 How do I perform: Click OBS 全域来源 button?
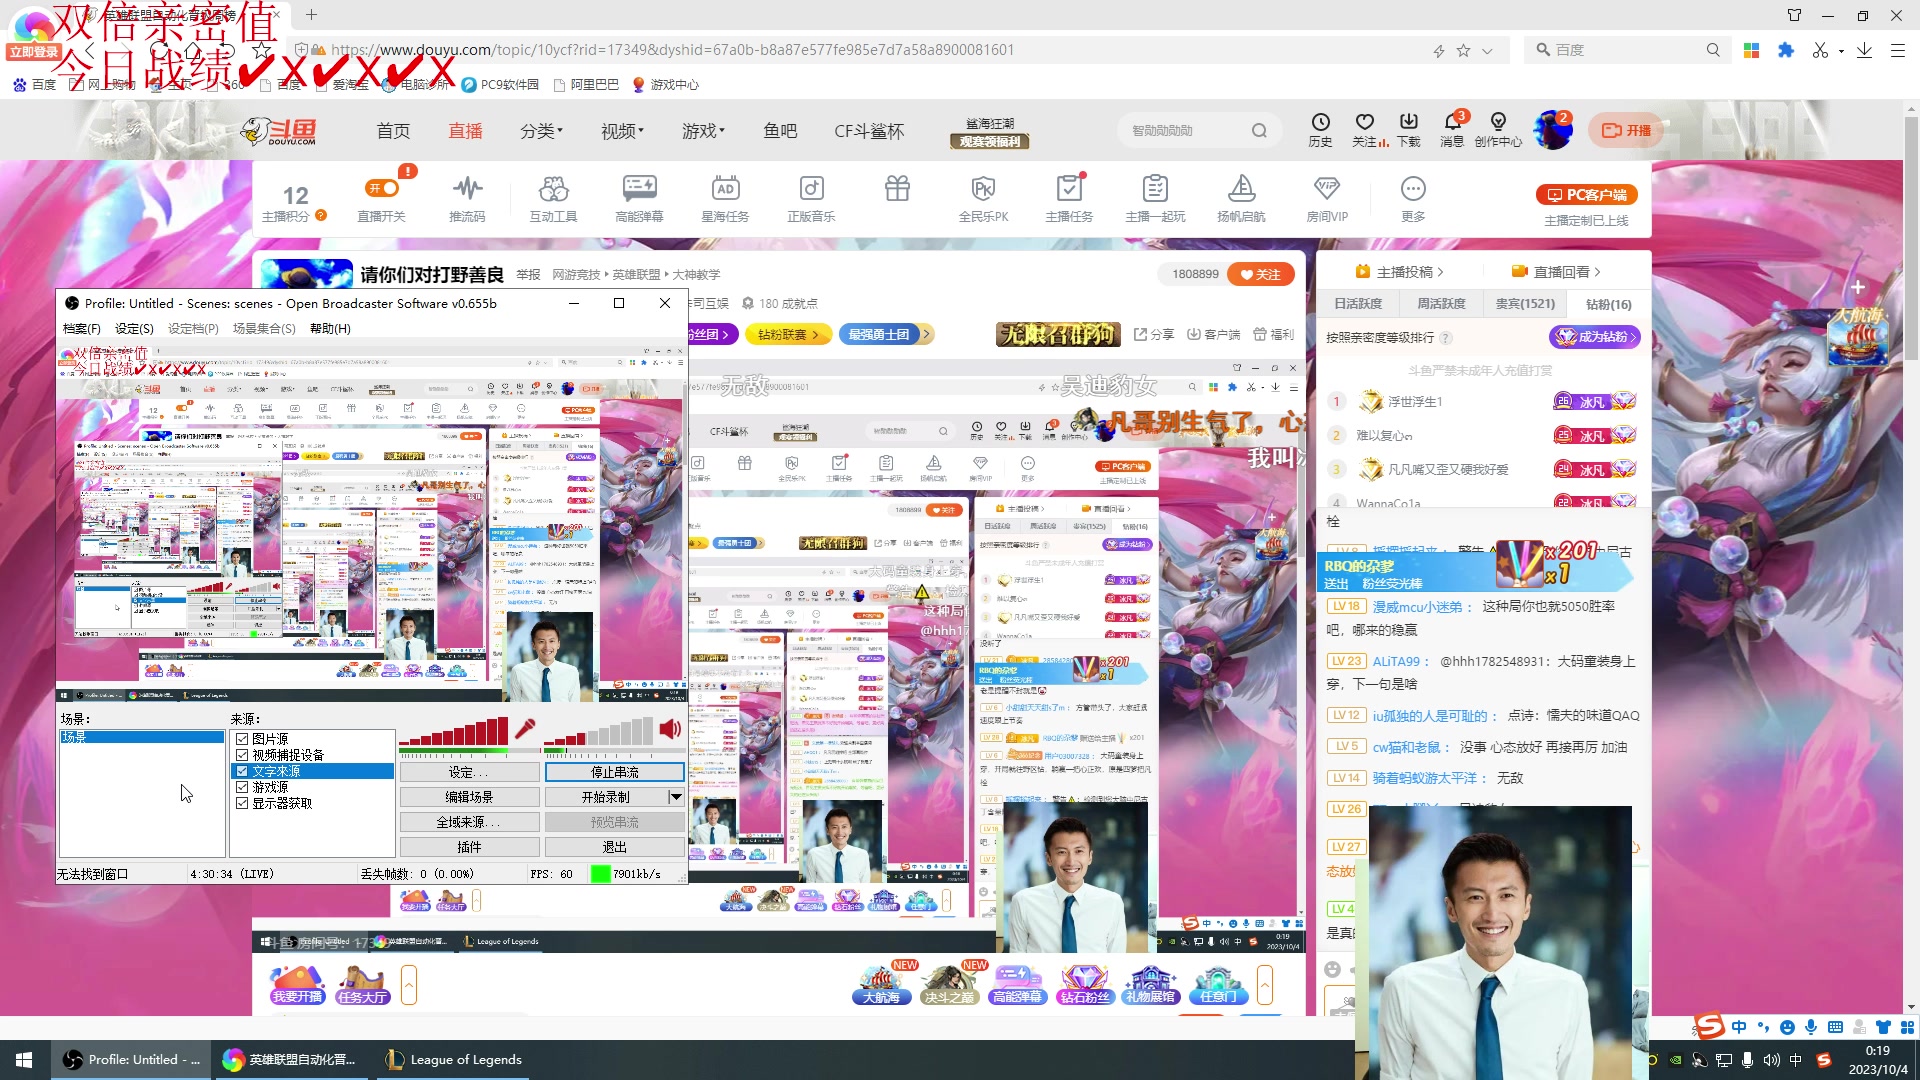coord(469,822)
